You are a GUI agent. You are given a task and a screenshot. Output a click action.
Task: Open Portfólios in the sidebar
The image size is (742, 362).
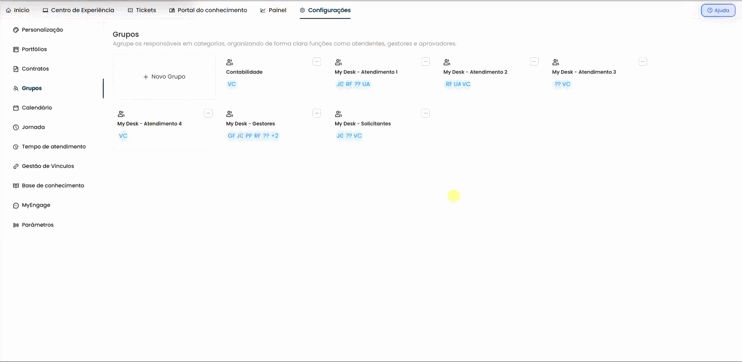pos(30,49)
